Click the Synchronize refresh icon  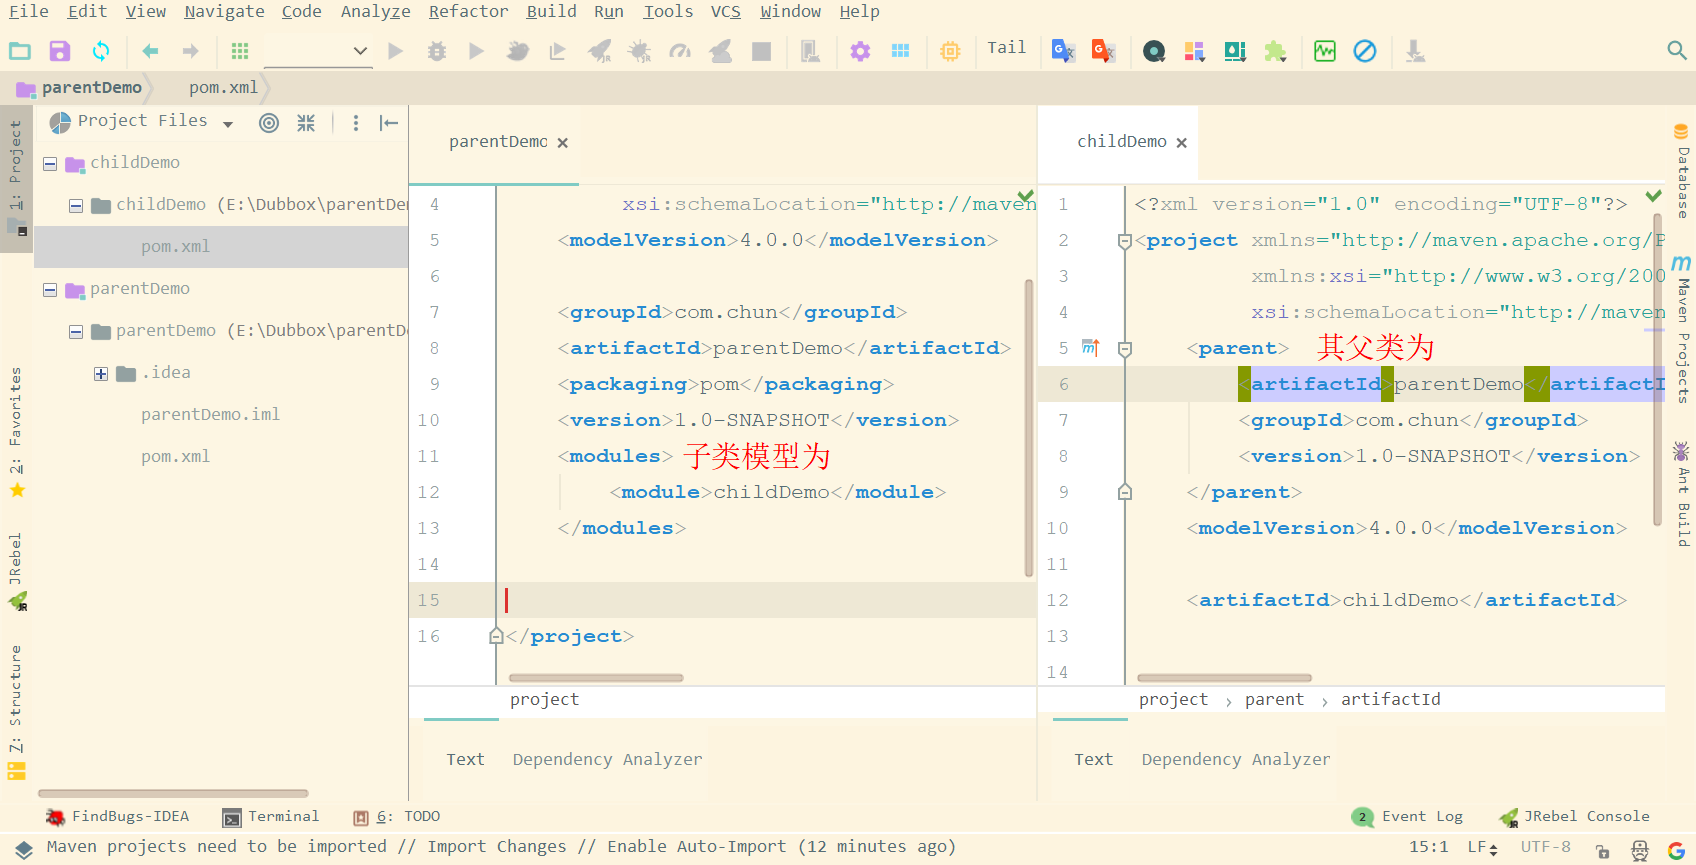[x=101, y=51]
